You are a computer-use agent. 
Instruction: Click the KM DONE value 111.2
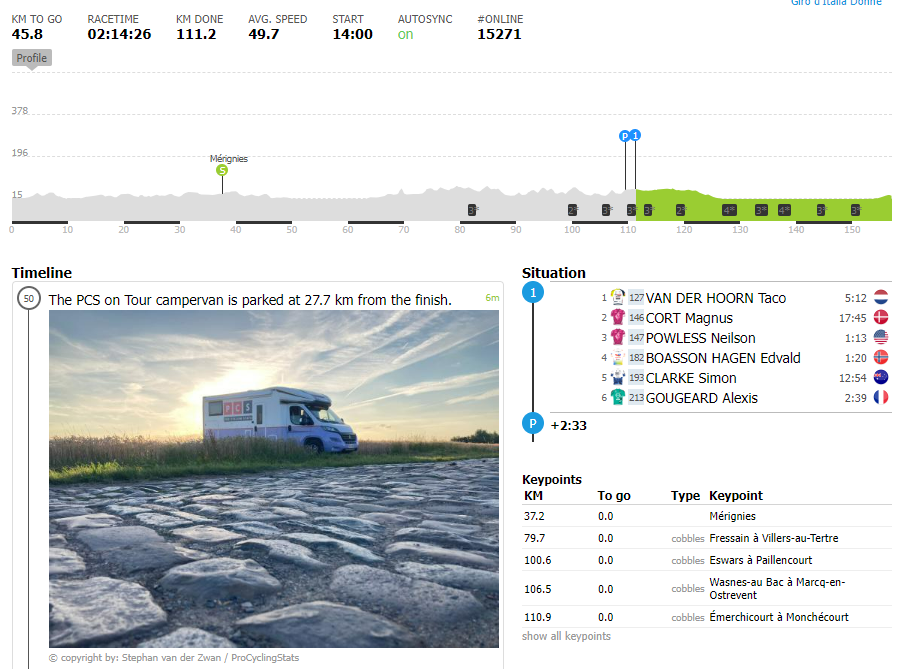tap(196, 35)
